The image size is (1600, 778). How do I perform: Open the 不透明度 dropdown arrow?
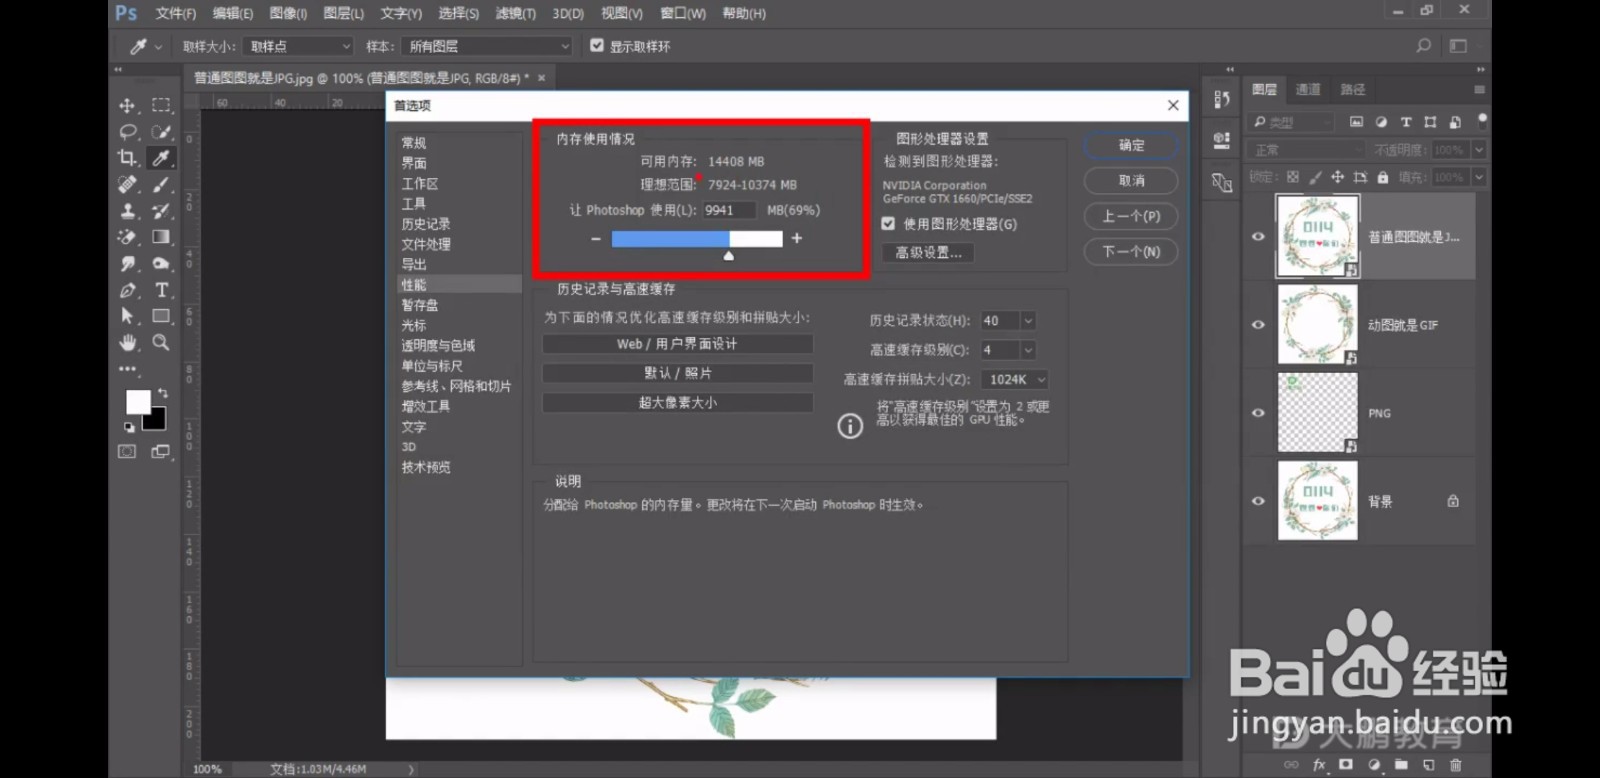coord(1478,150)
